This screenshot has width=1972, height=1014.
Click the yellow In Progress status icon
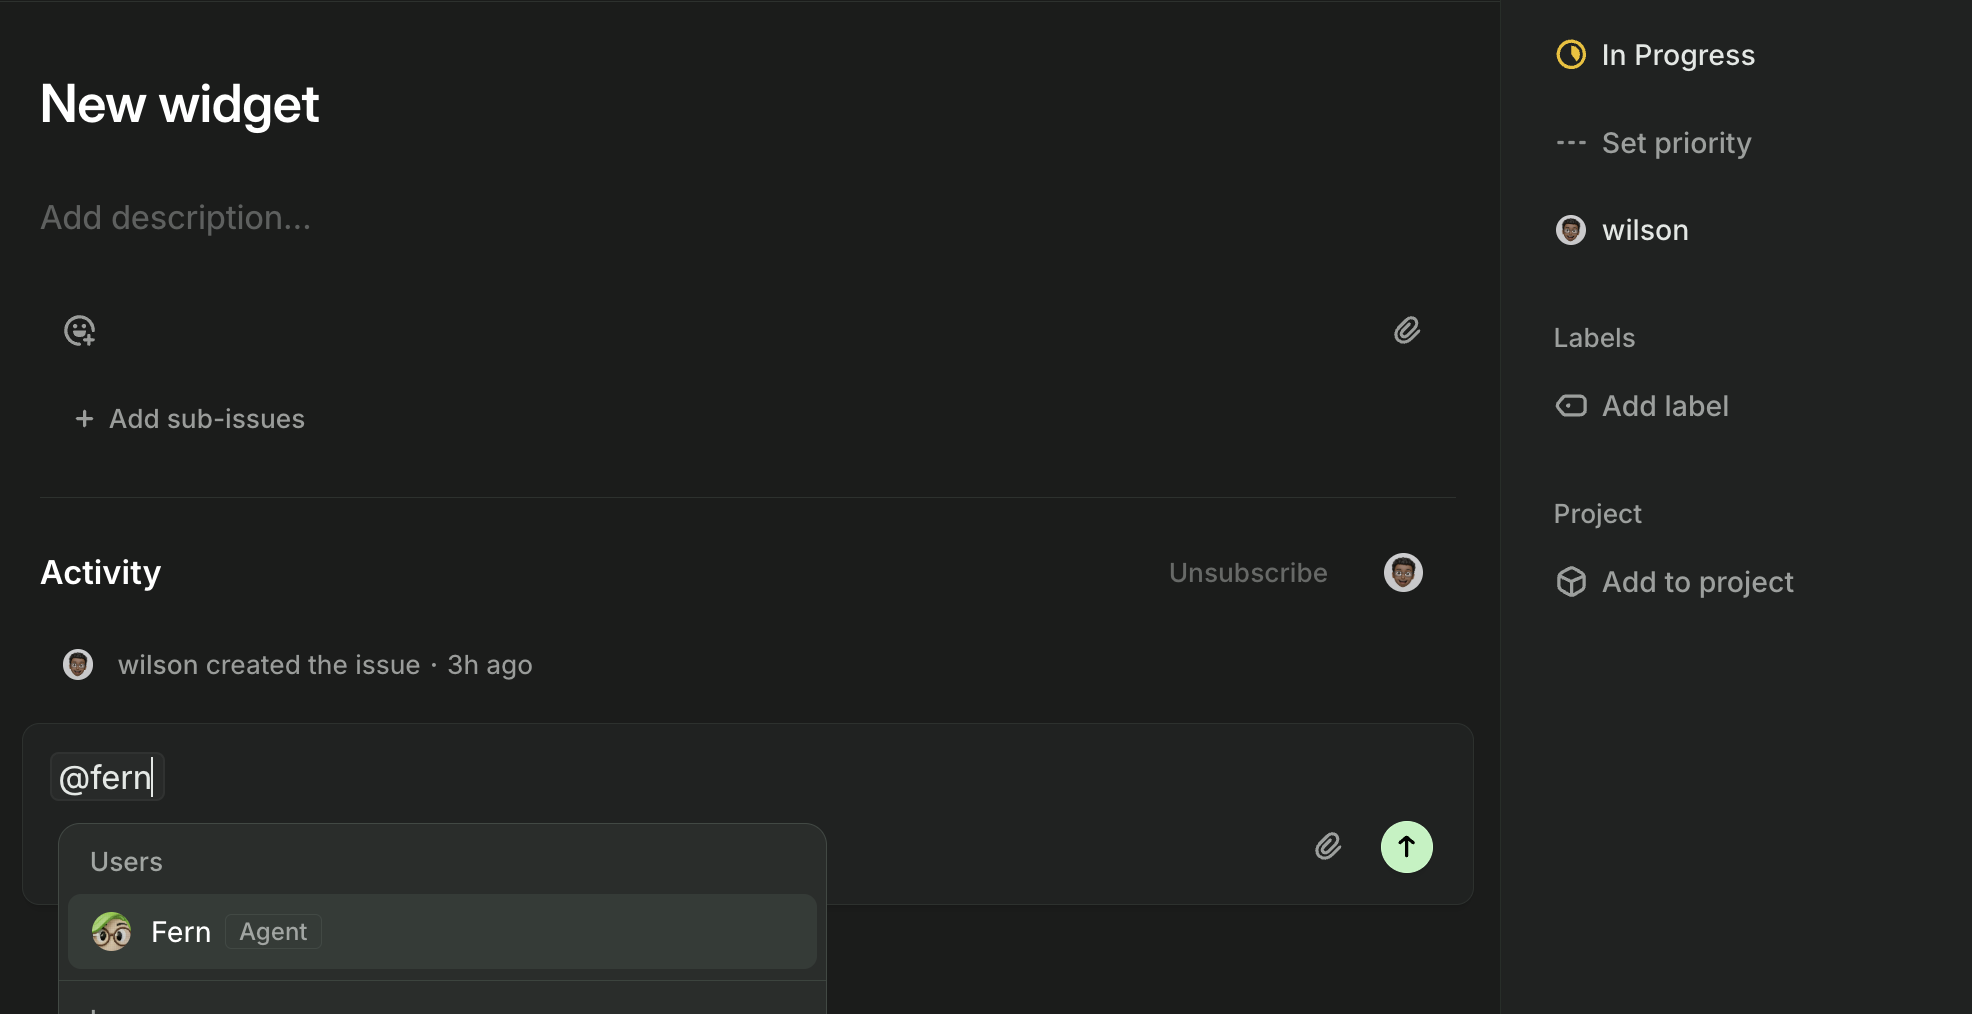pyautogui.click(x=1571, y=55)
